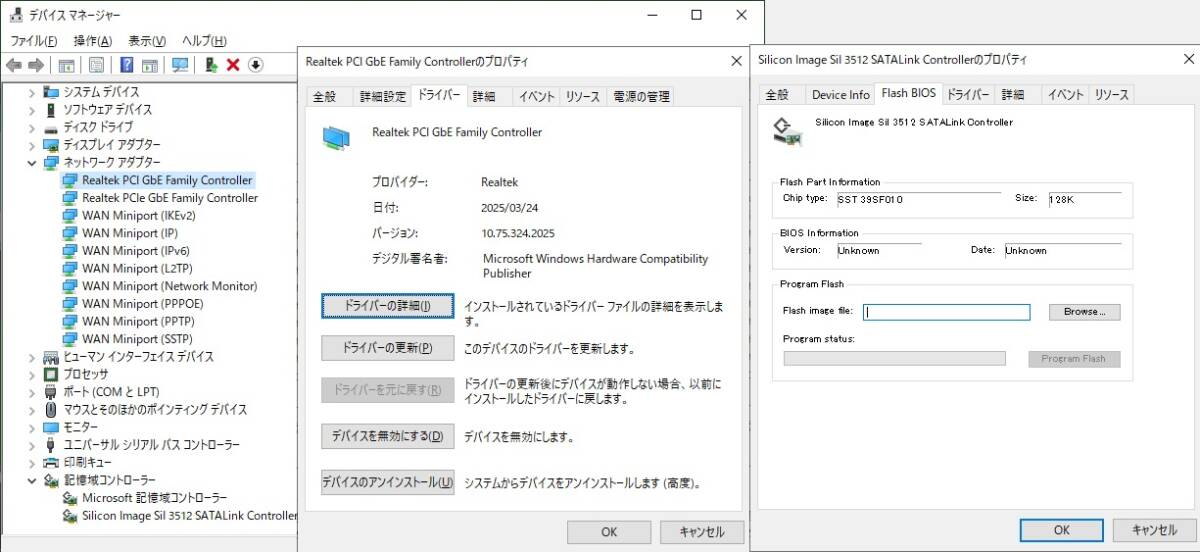This screenshot has width=1200, height=552.
Task: Switch to 全般 tab in Realtek properties
Action: pos(326,97)
